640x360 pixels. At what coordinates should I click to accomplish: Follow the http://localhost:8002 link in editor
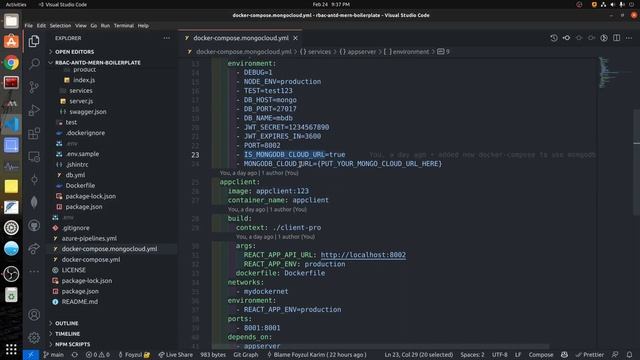(x=363, y=255)
